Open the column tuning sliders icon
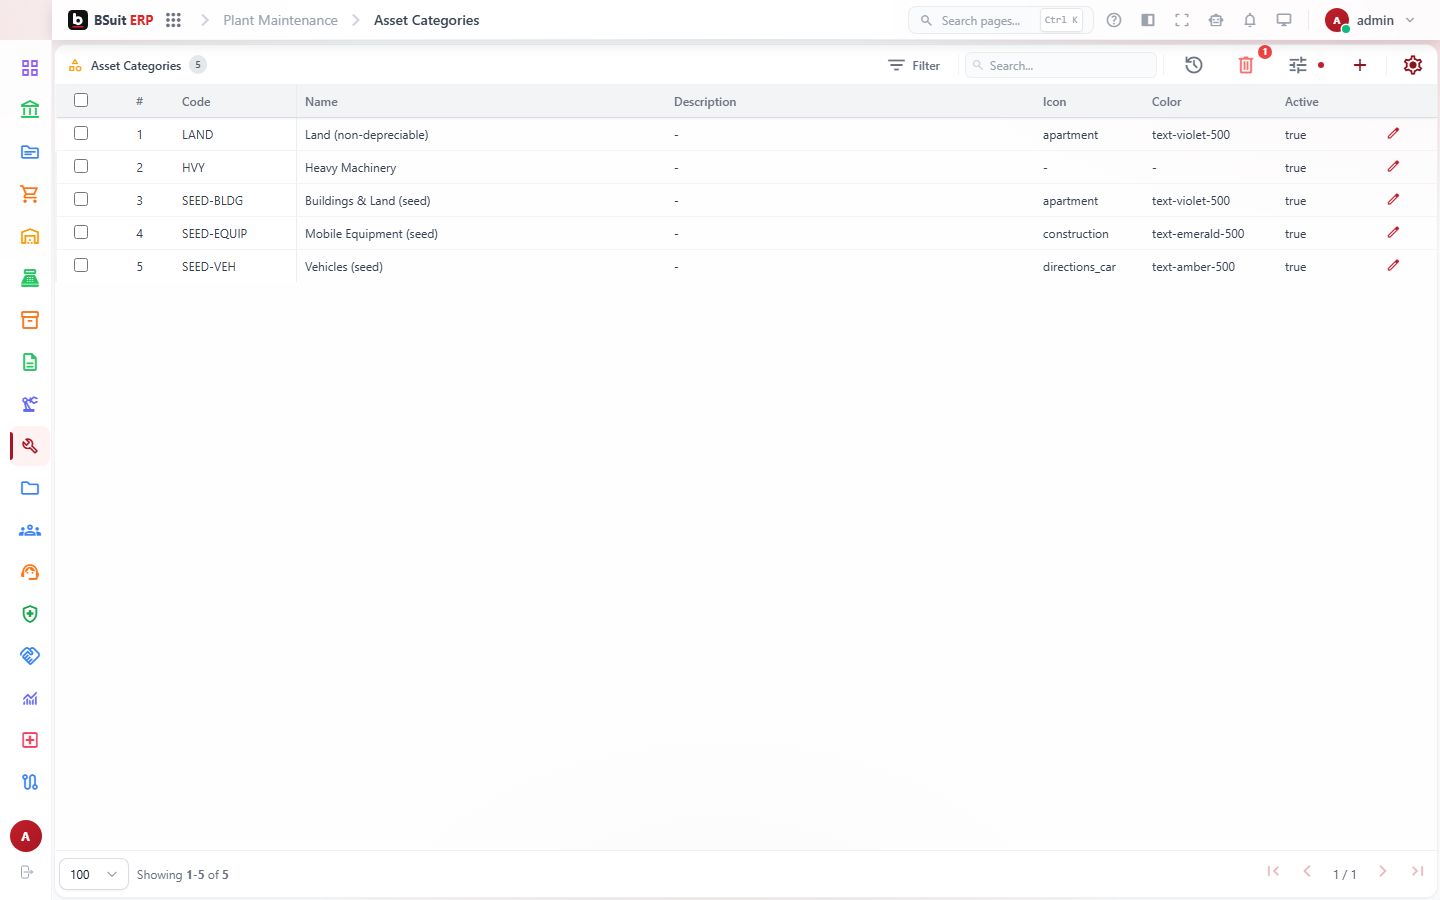 [x=1298, y=65]
